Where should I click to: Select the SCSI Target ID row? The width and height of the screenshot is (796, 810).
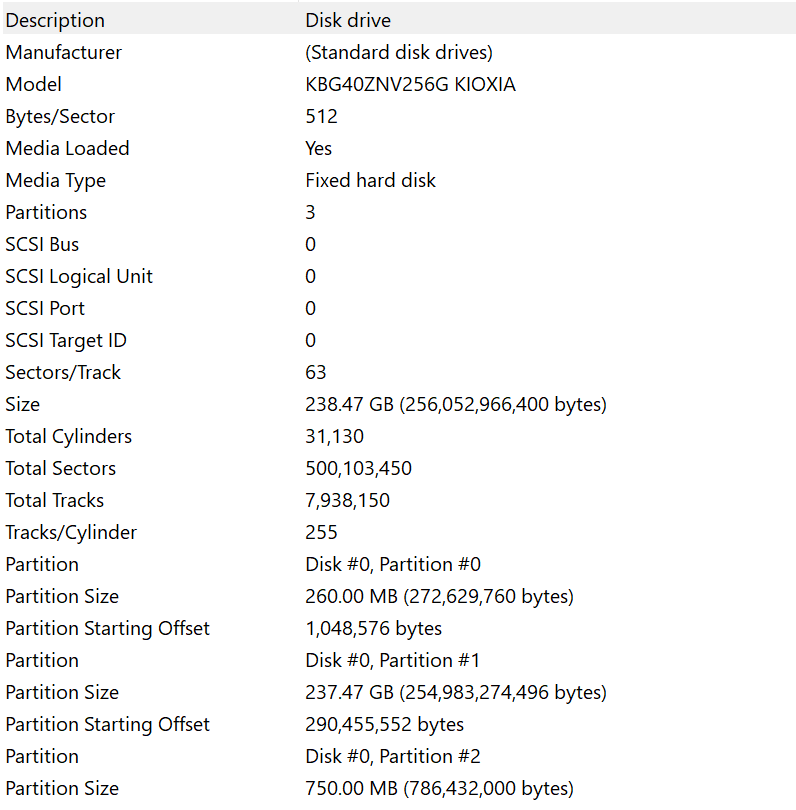tap(68, 340)
